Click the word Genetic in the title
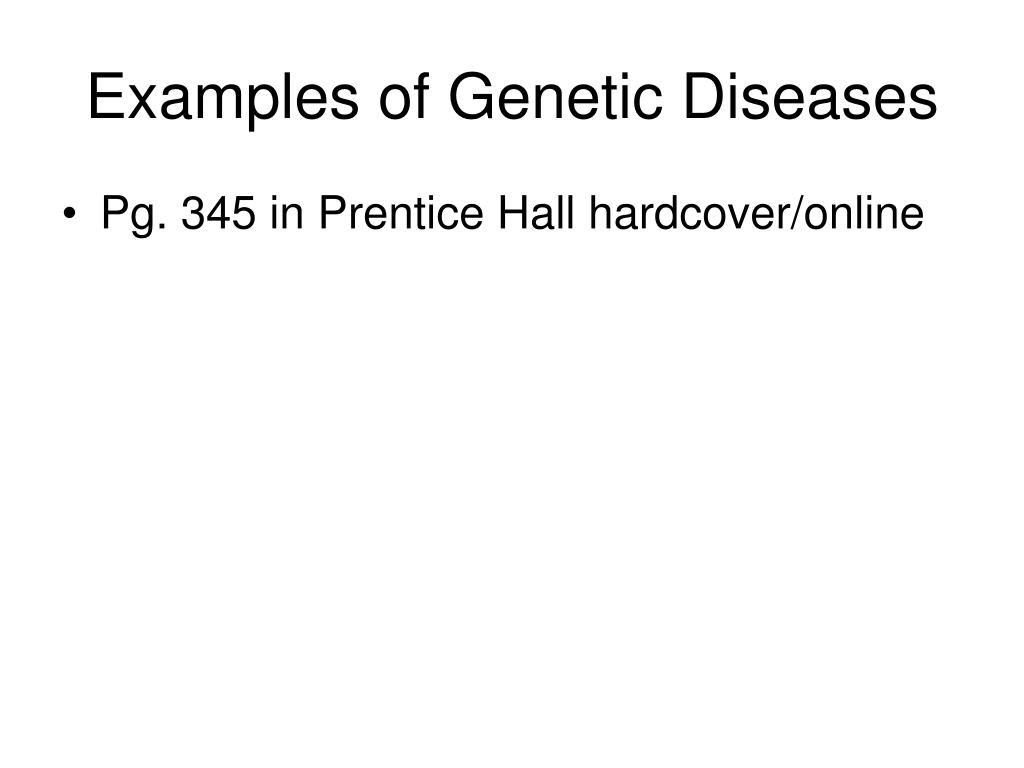The image size is (1024, 768). (556, 96)
